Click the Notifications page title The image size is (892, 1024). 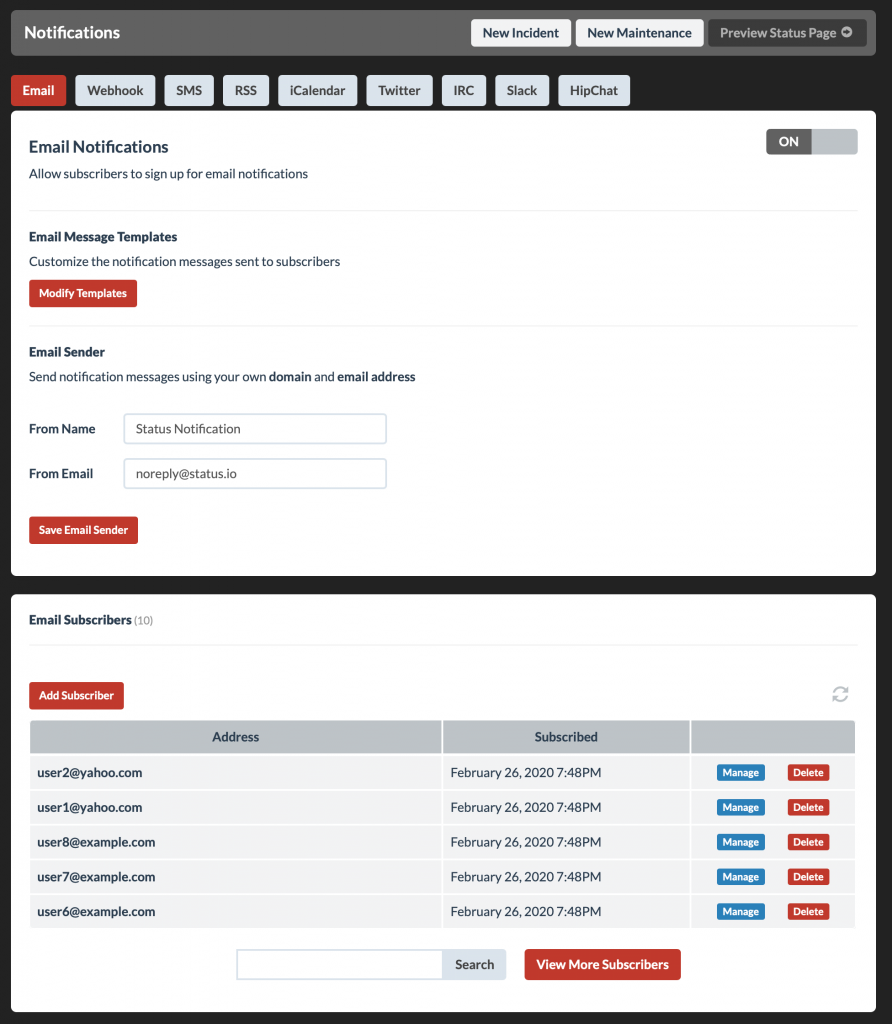click(x=72, y=33)
